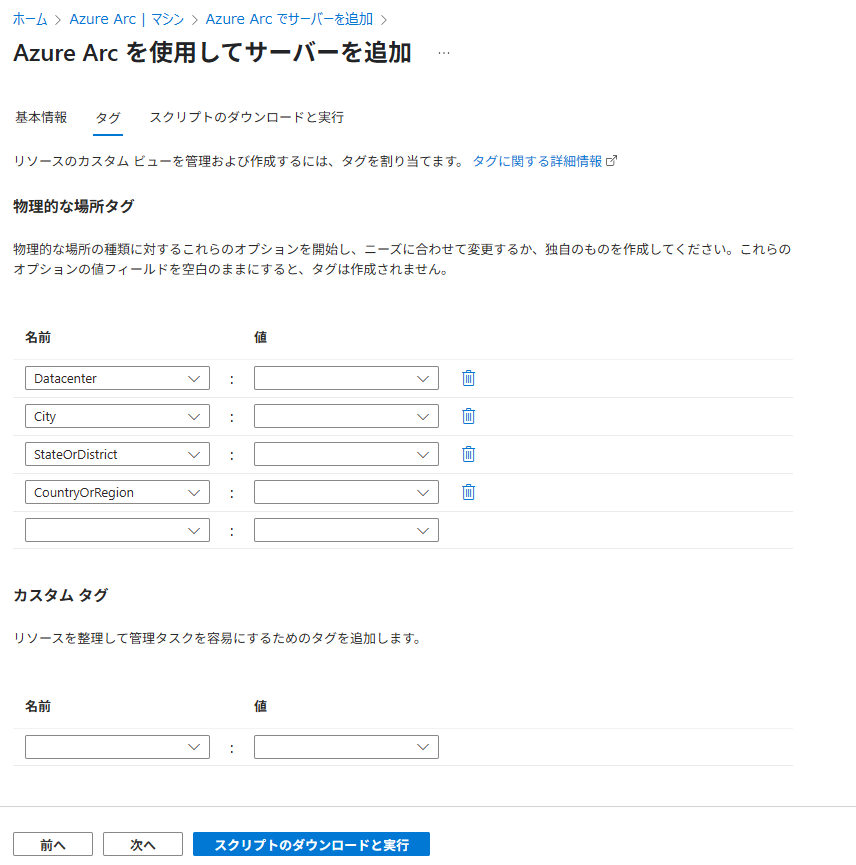Open Azure Arc | マシン breadcrumb
This screenshot has height=865, width=856.
127,19
